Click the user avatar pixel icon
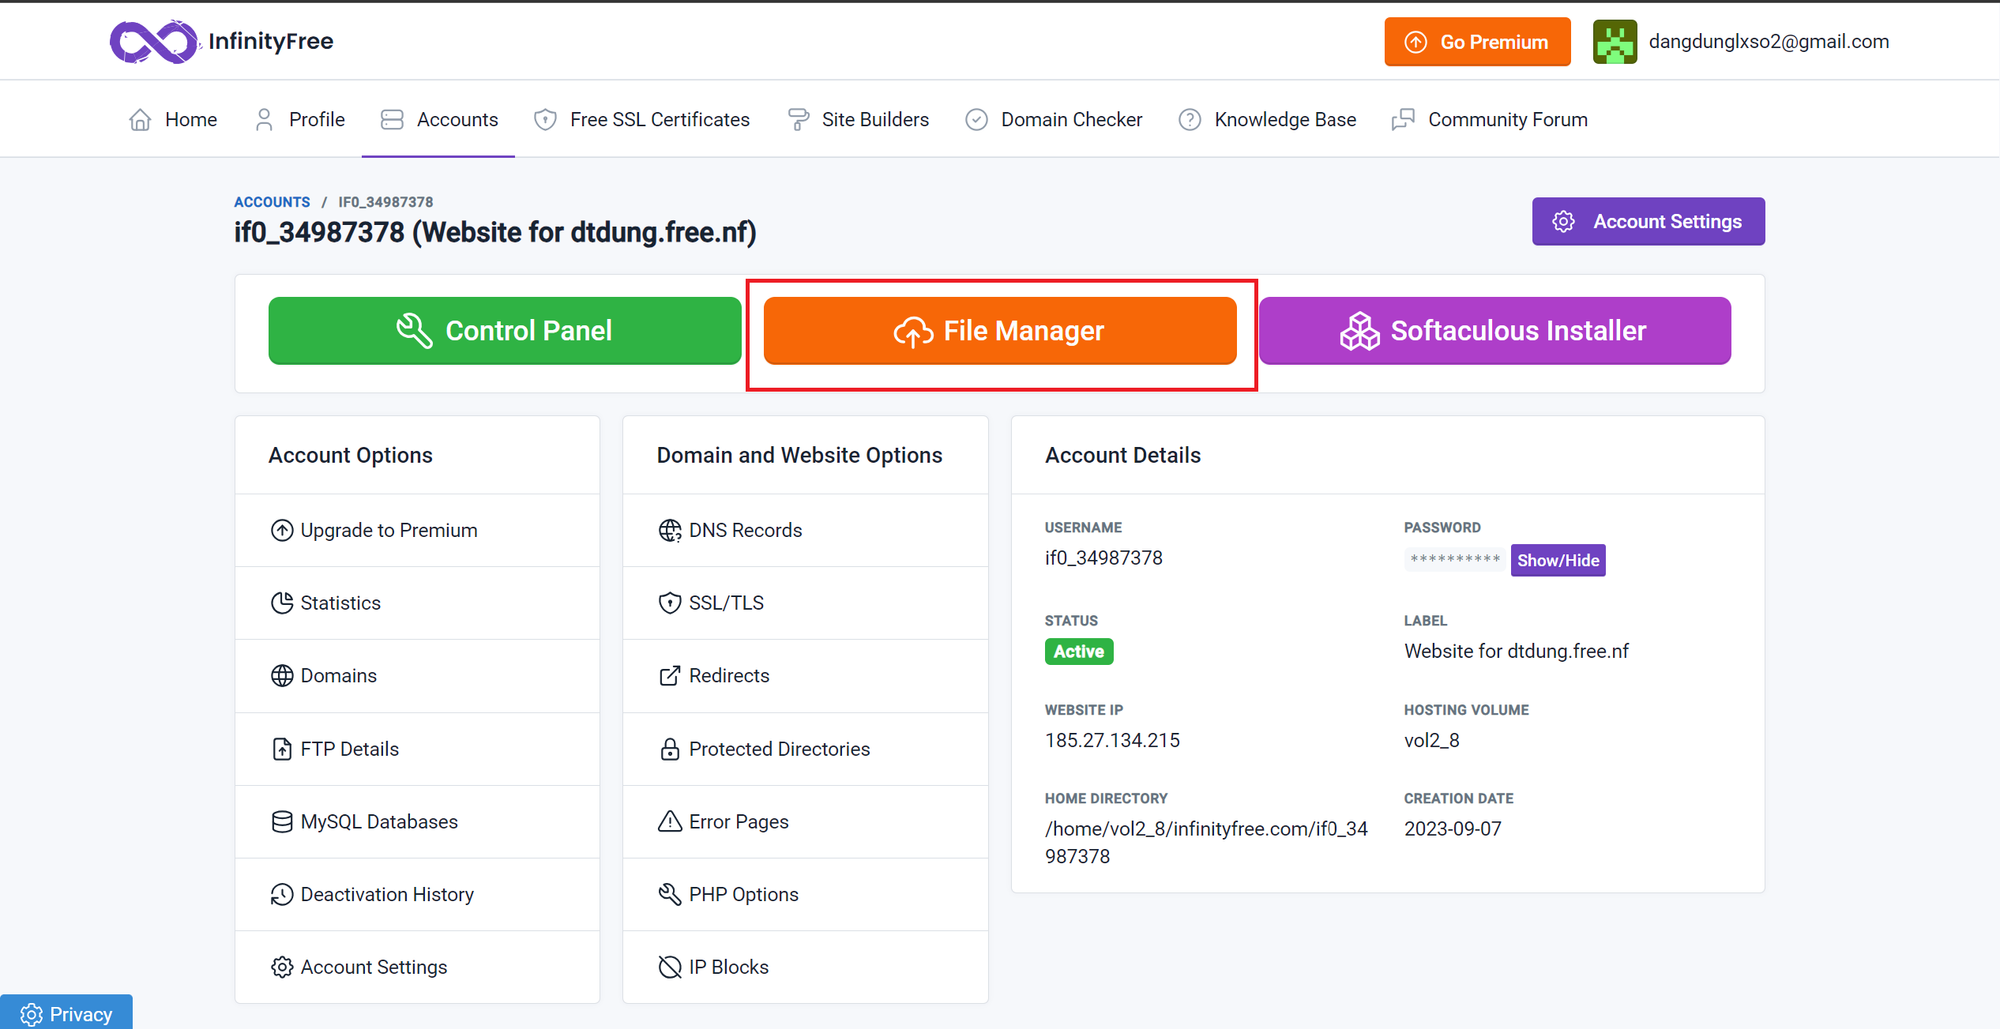2000x1029 pixels. pyautogui.click(x=1614, y=42)
